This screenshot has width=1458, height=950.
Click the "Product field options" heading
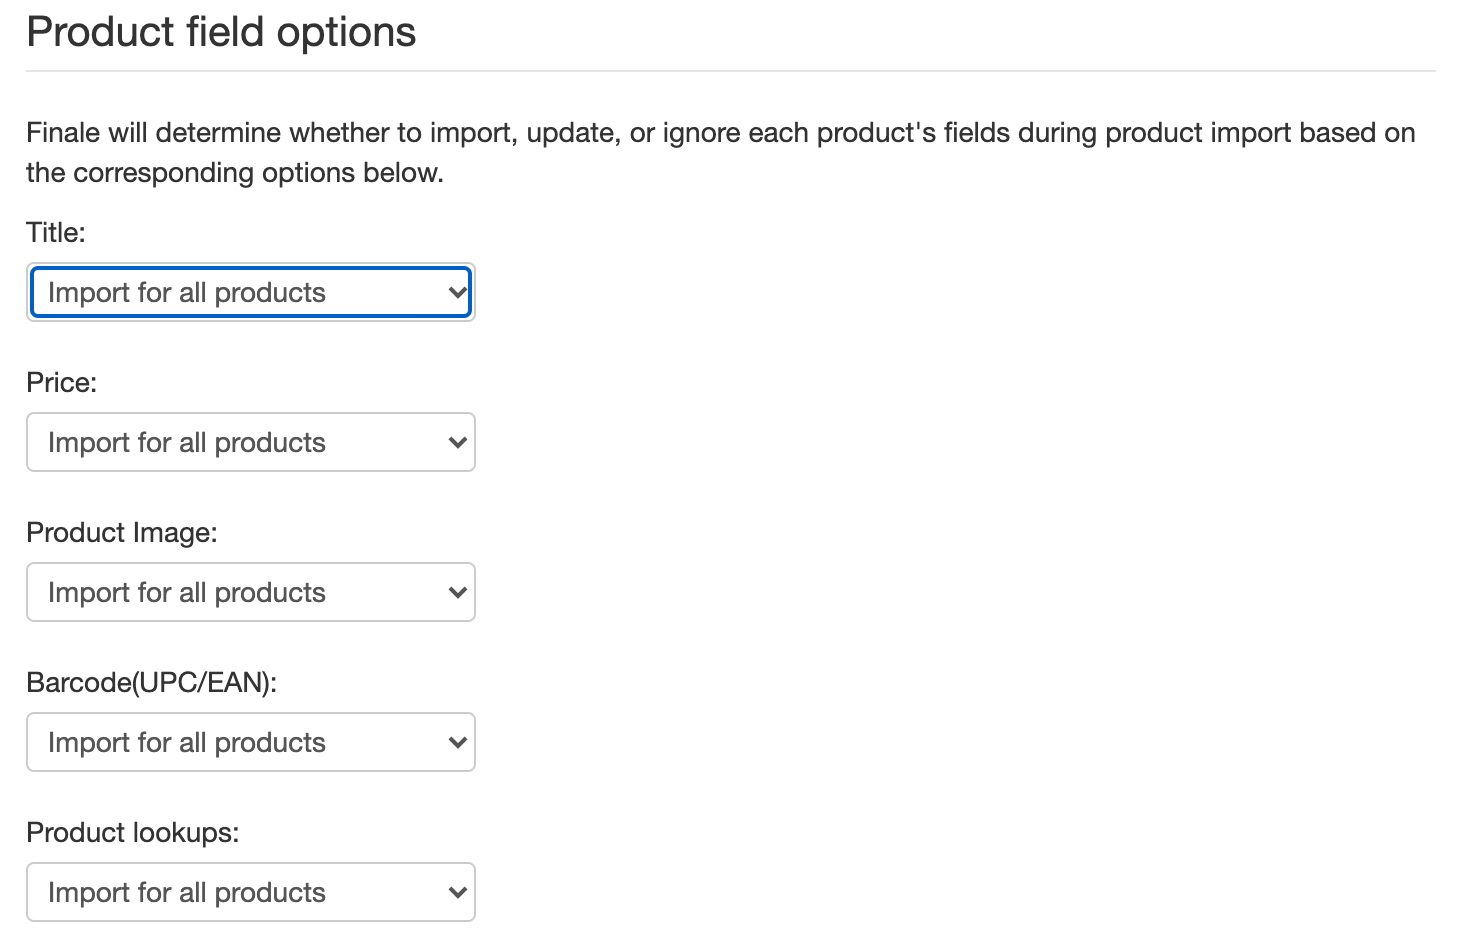coord(221,32)
